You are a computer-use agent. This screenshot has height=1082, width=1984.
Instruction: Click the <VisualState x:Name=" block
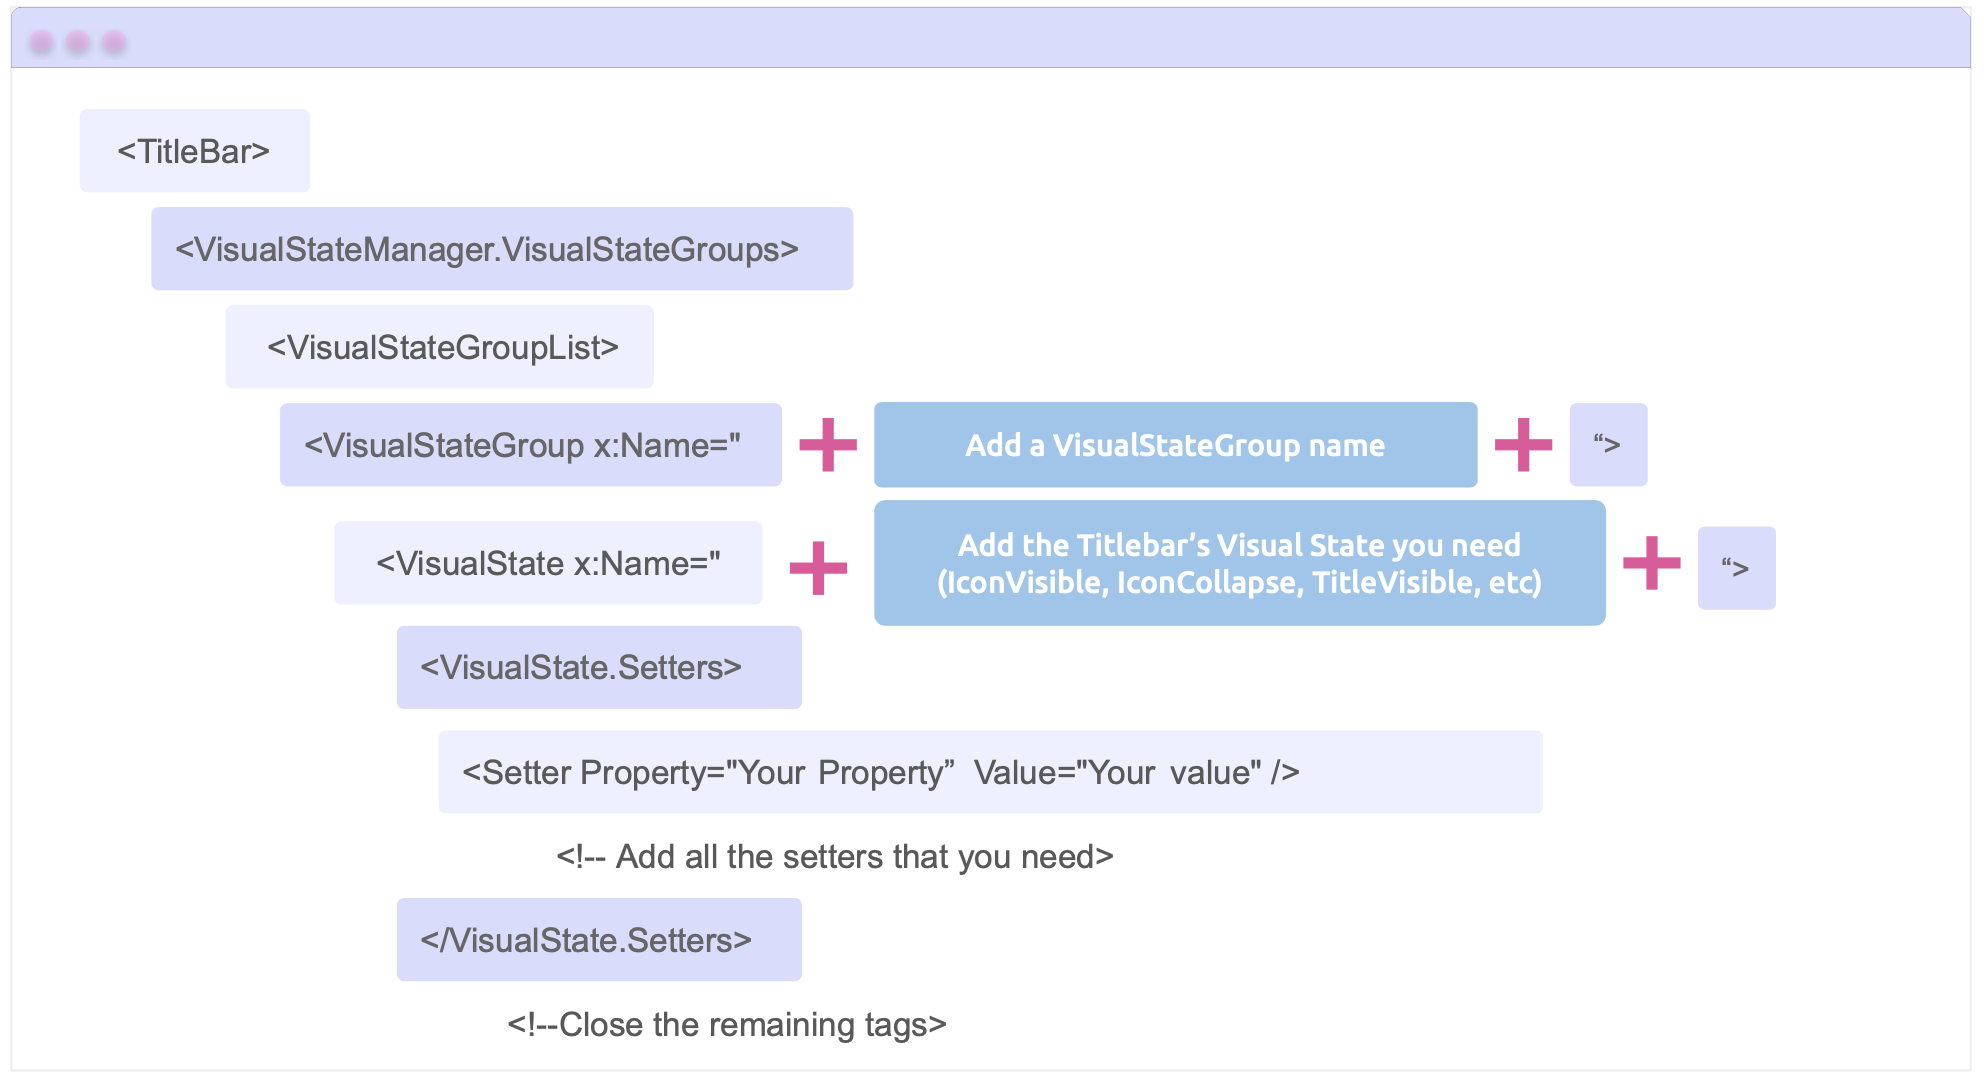click(548, 563)
